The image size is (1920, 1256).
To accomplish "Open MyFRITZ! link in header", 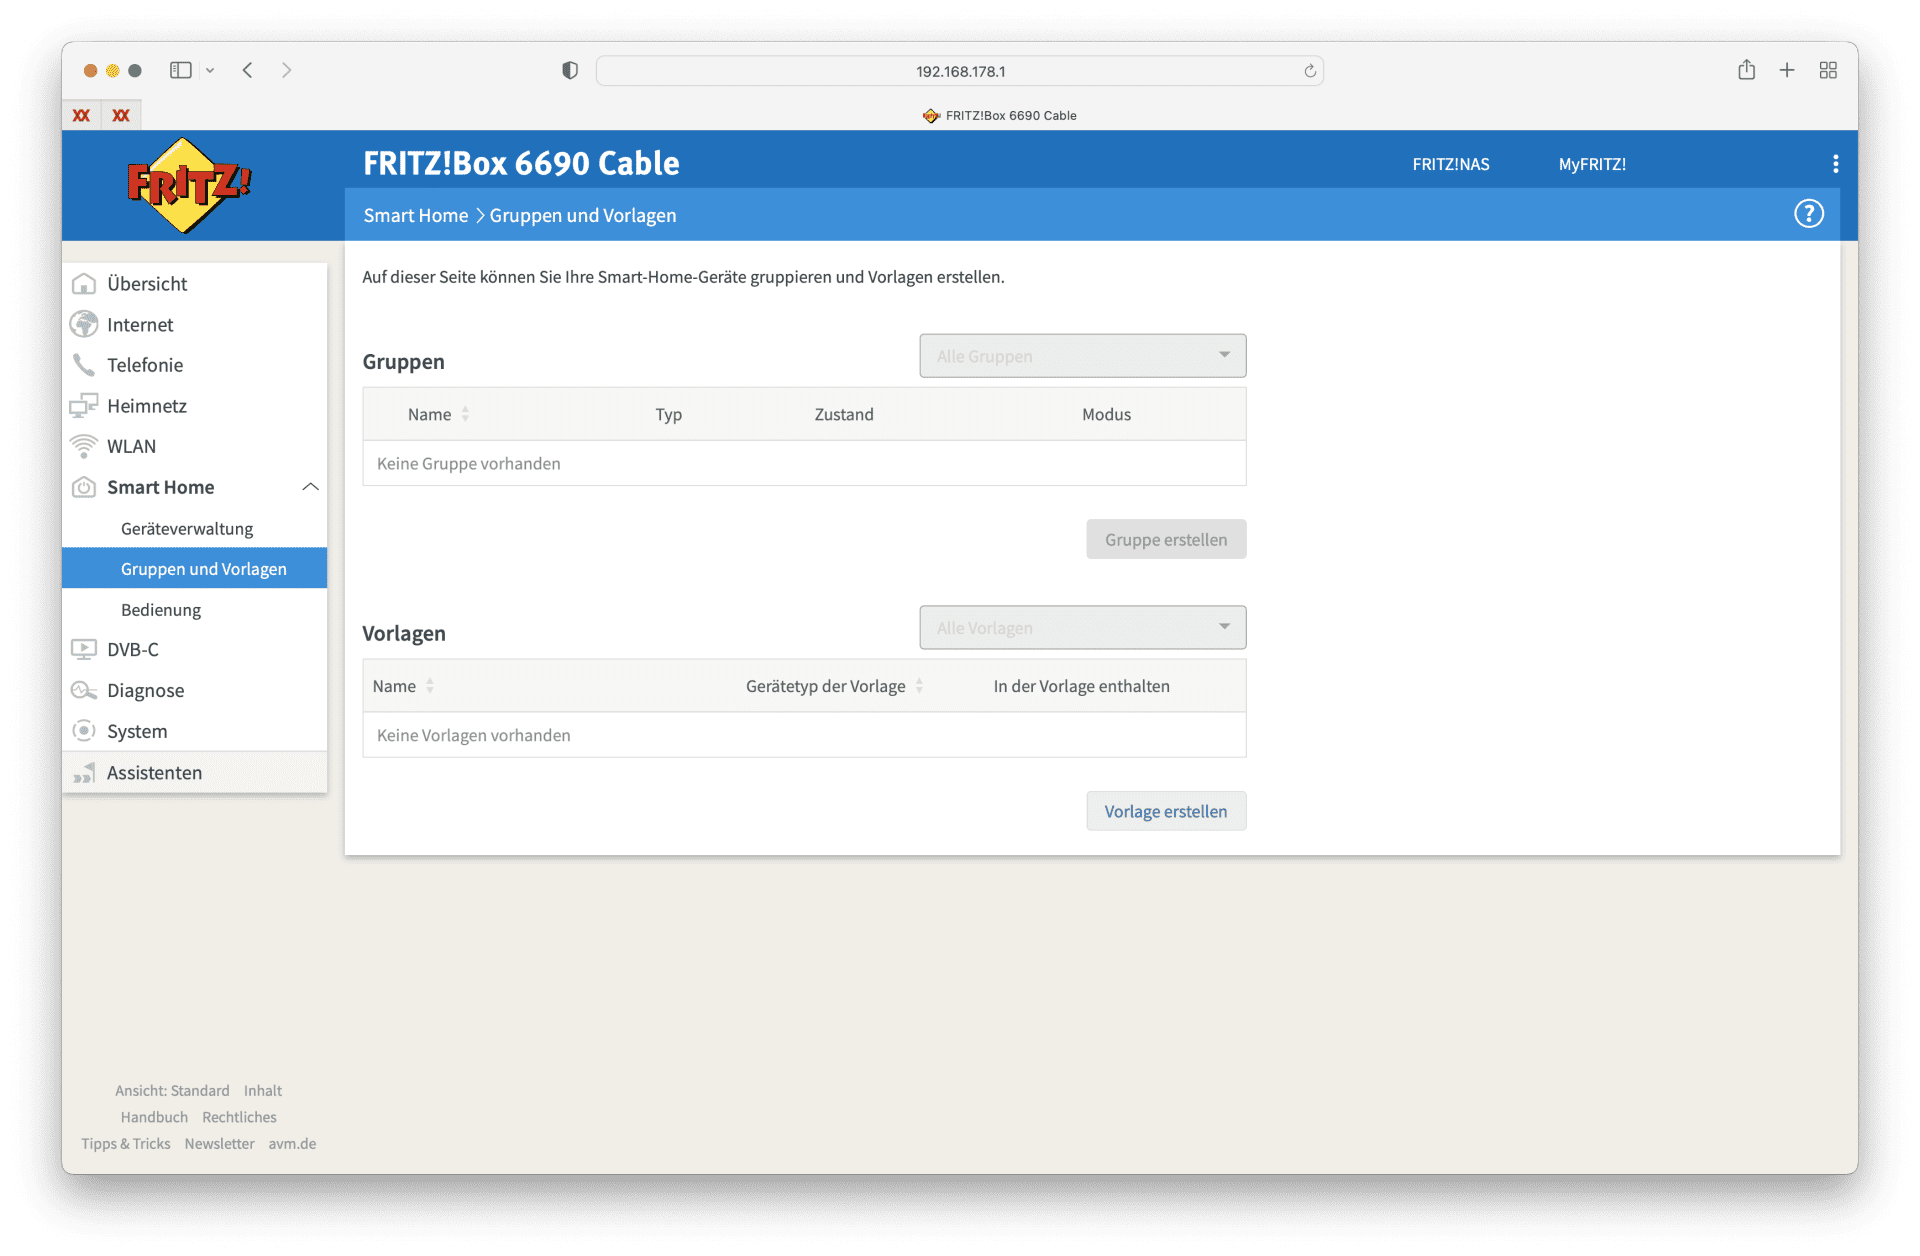I will [1592, 164].
